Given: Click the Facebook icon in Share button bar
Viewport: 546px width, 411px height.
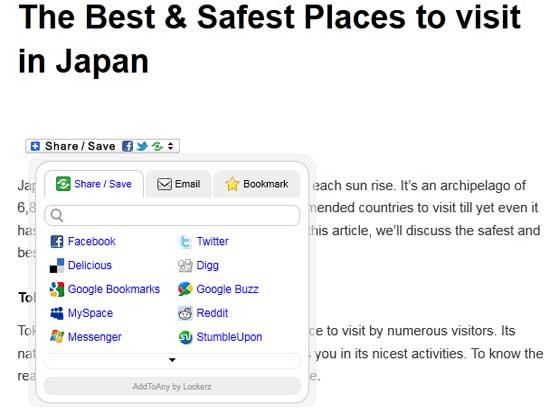Looking at the screenshot, I should 127,146.
